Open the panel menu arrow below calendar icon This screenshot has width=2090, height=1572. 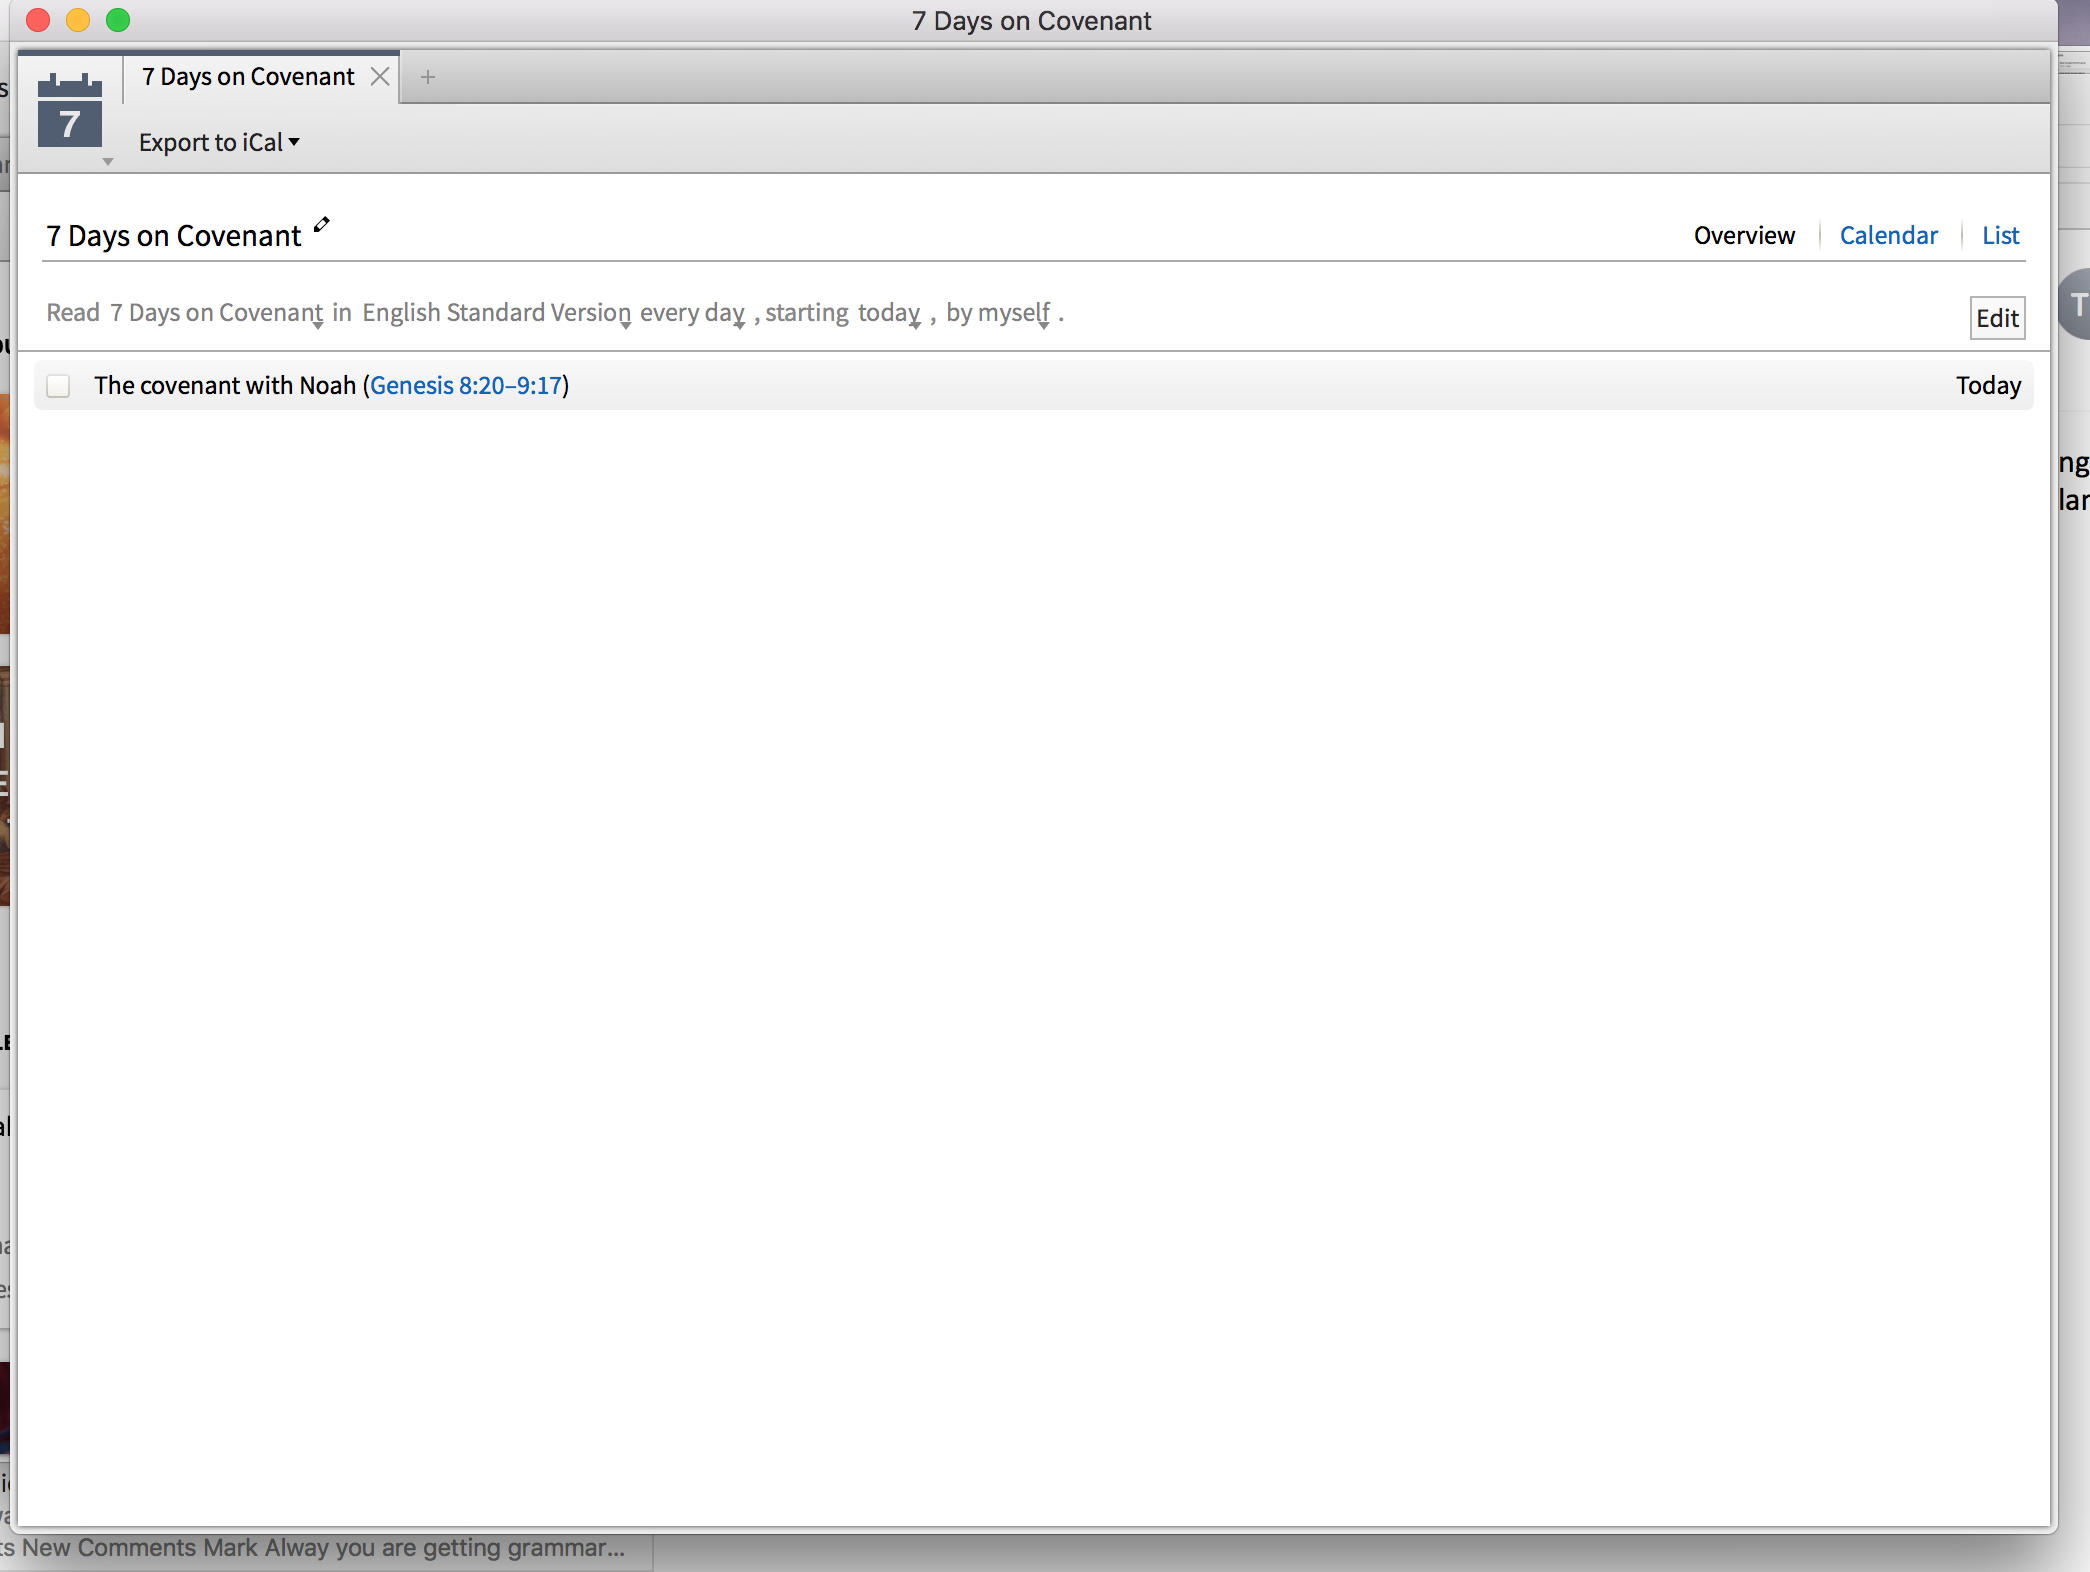tap(108, 161)
